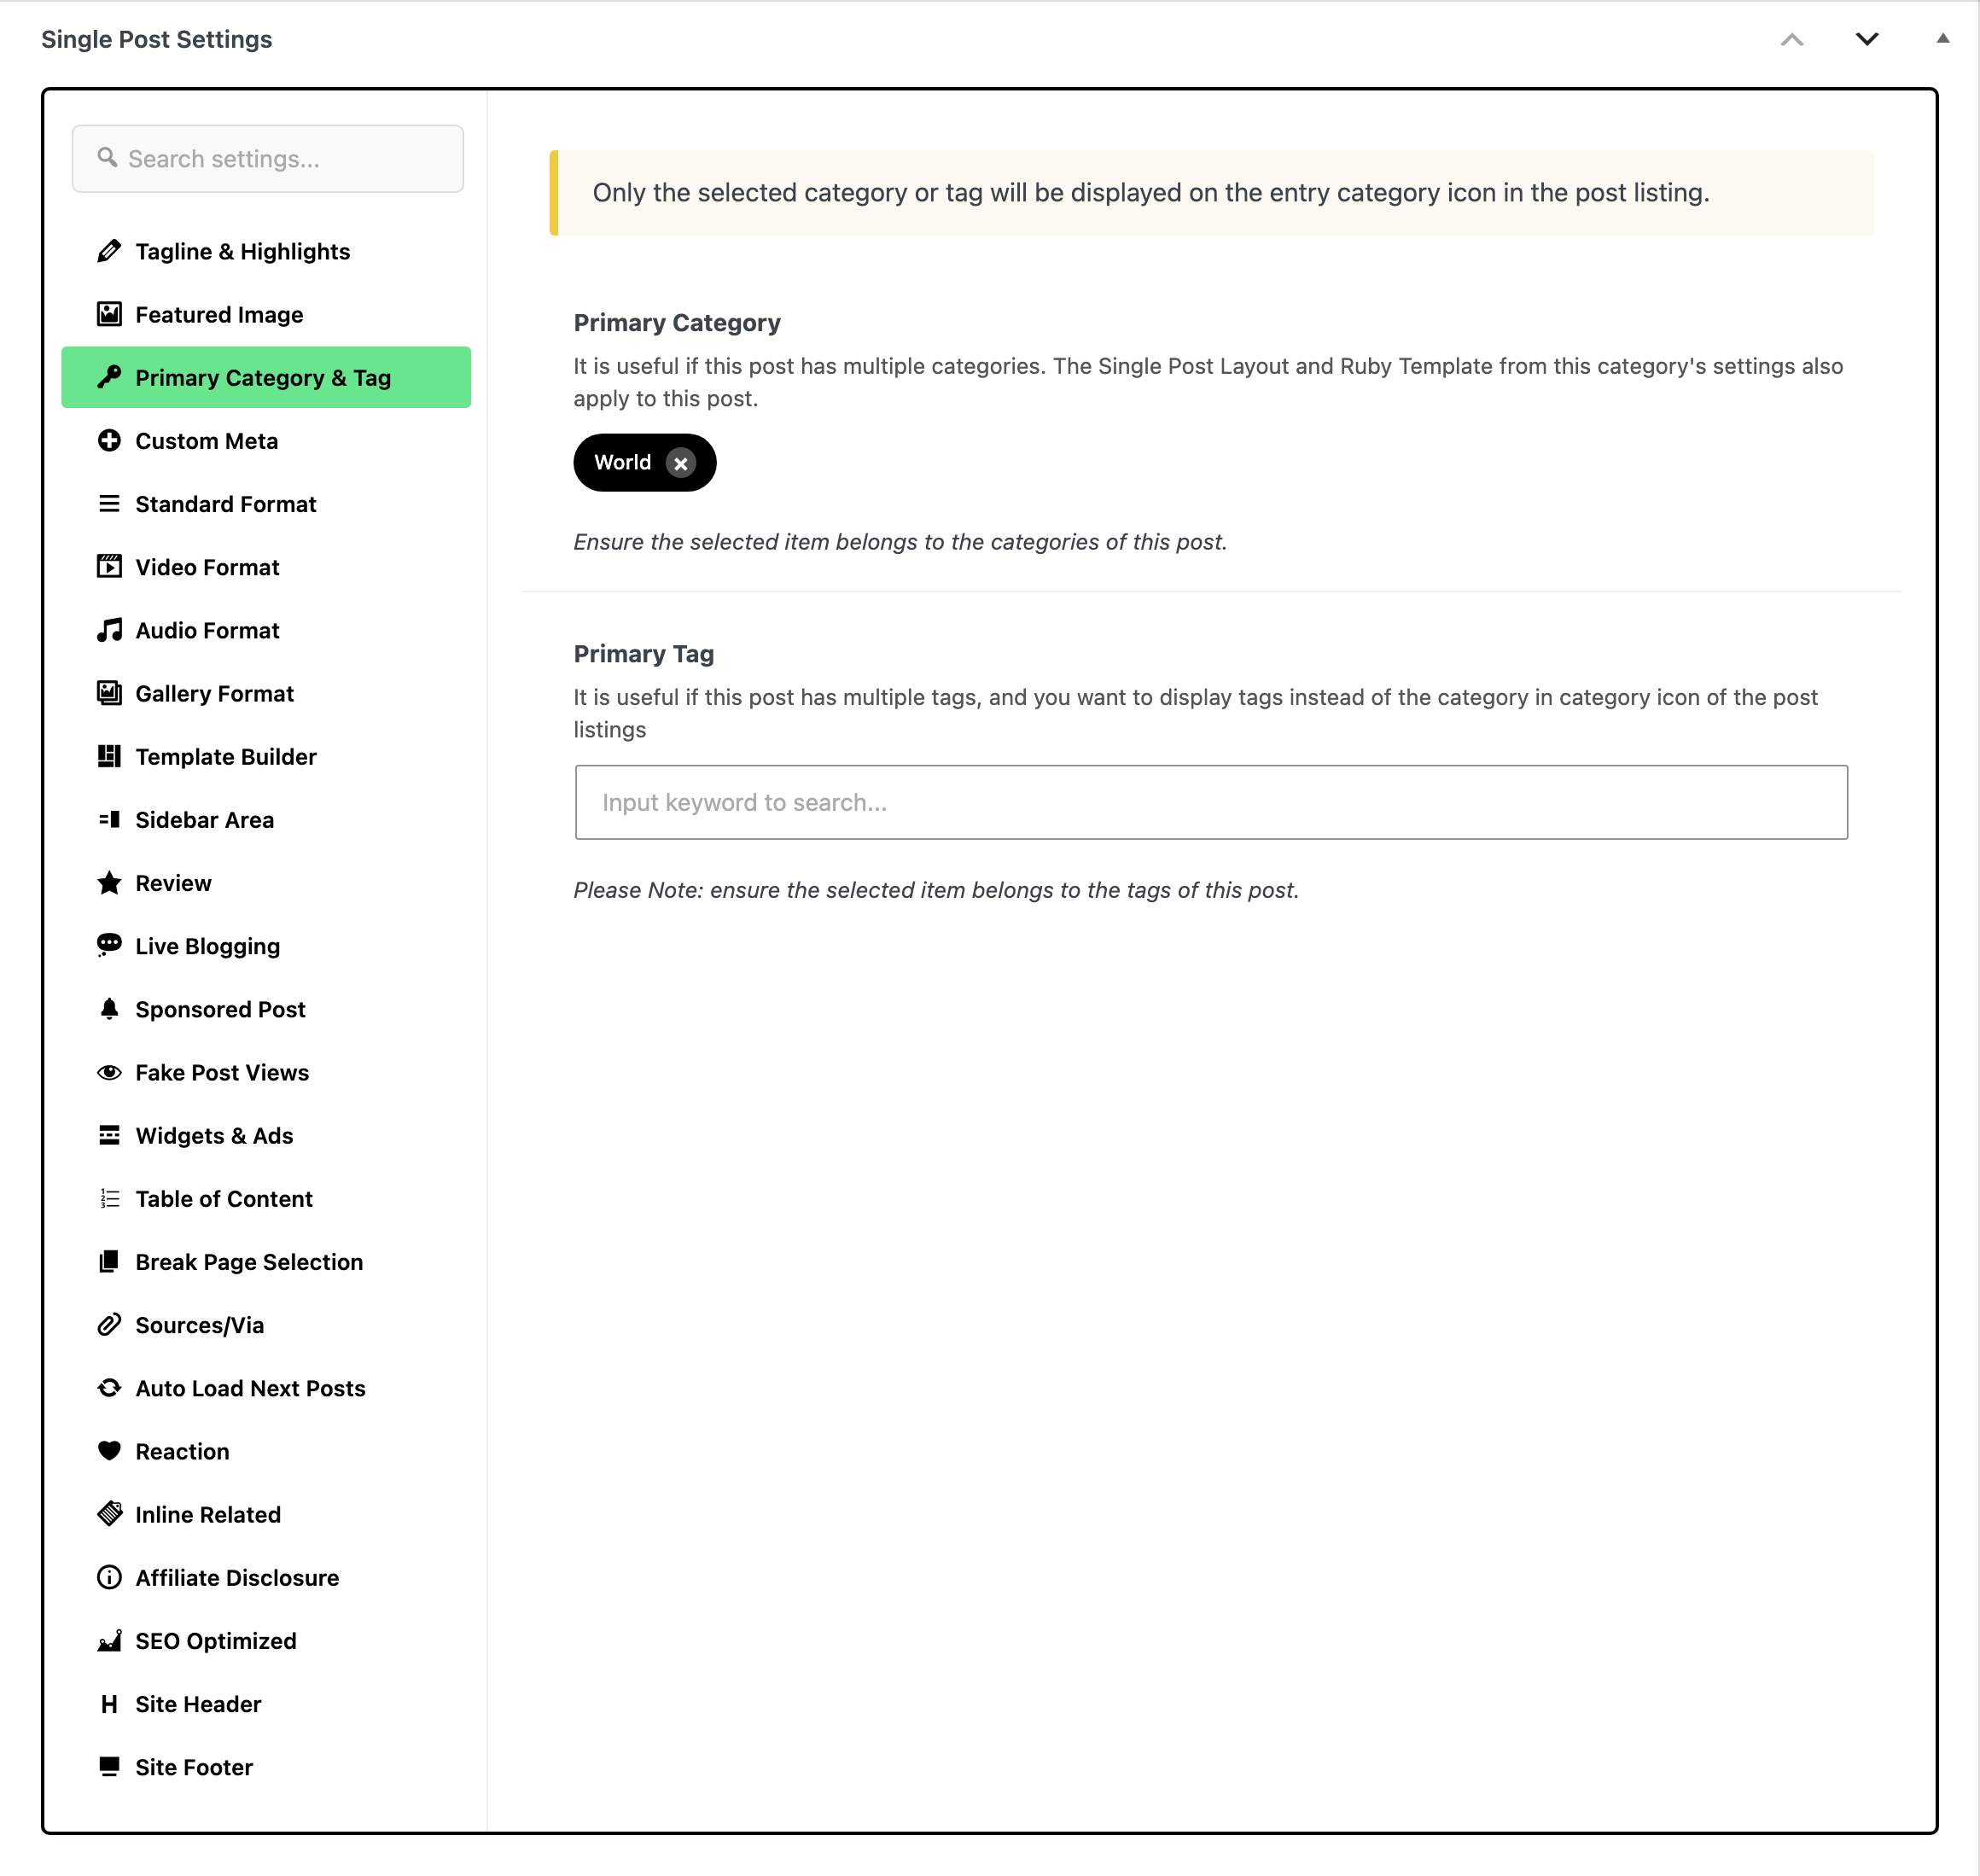Click the Primary Tag heading text
This screenshot has height=1876, width=1980.
point(644,654)
